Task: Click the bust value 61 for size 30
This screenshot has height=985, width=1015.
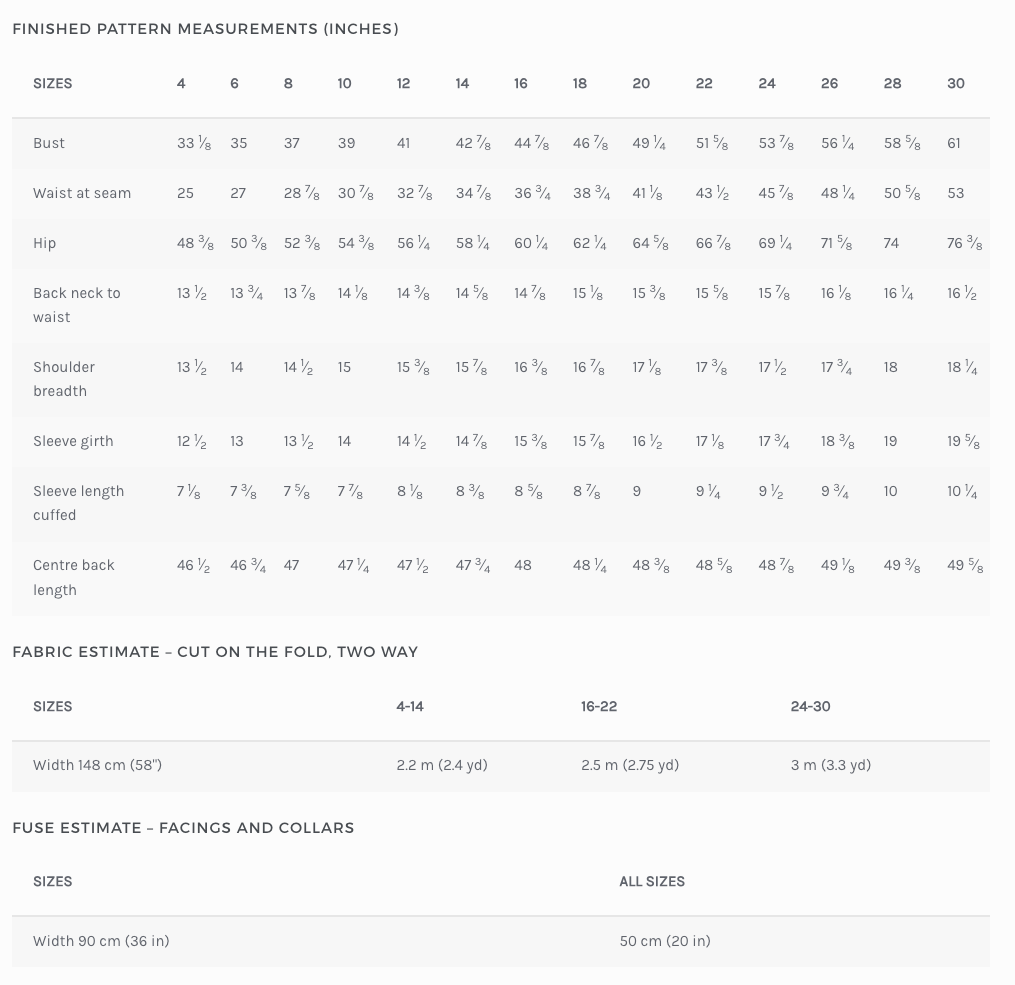Action: coord(954,143)
